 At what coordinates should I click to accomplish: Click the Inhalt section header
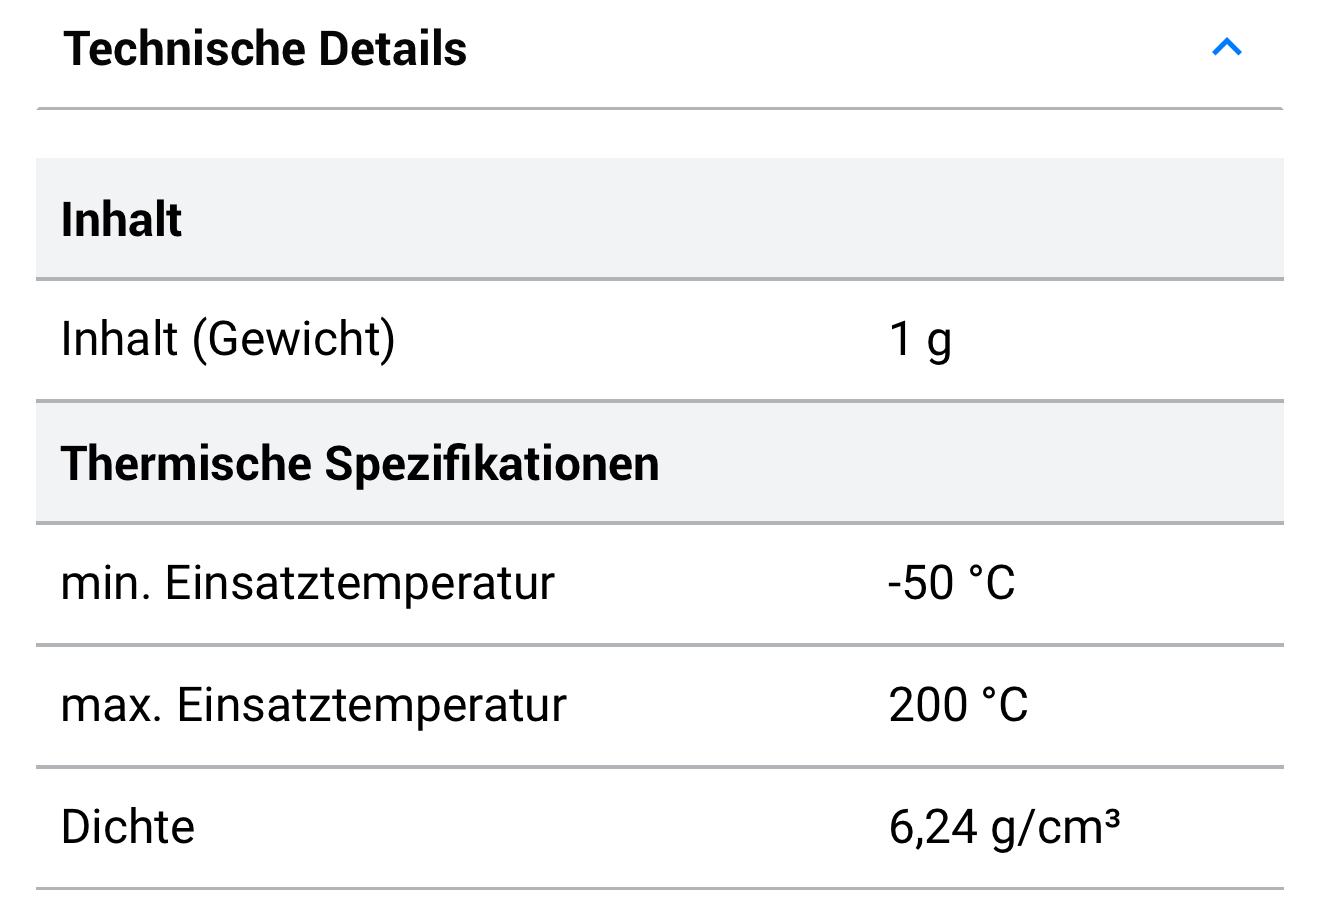pos(121,220)
